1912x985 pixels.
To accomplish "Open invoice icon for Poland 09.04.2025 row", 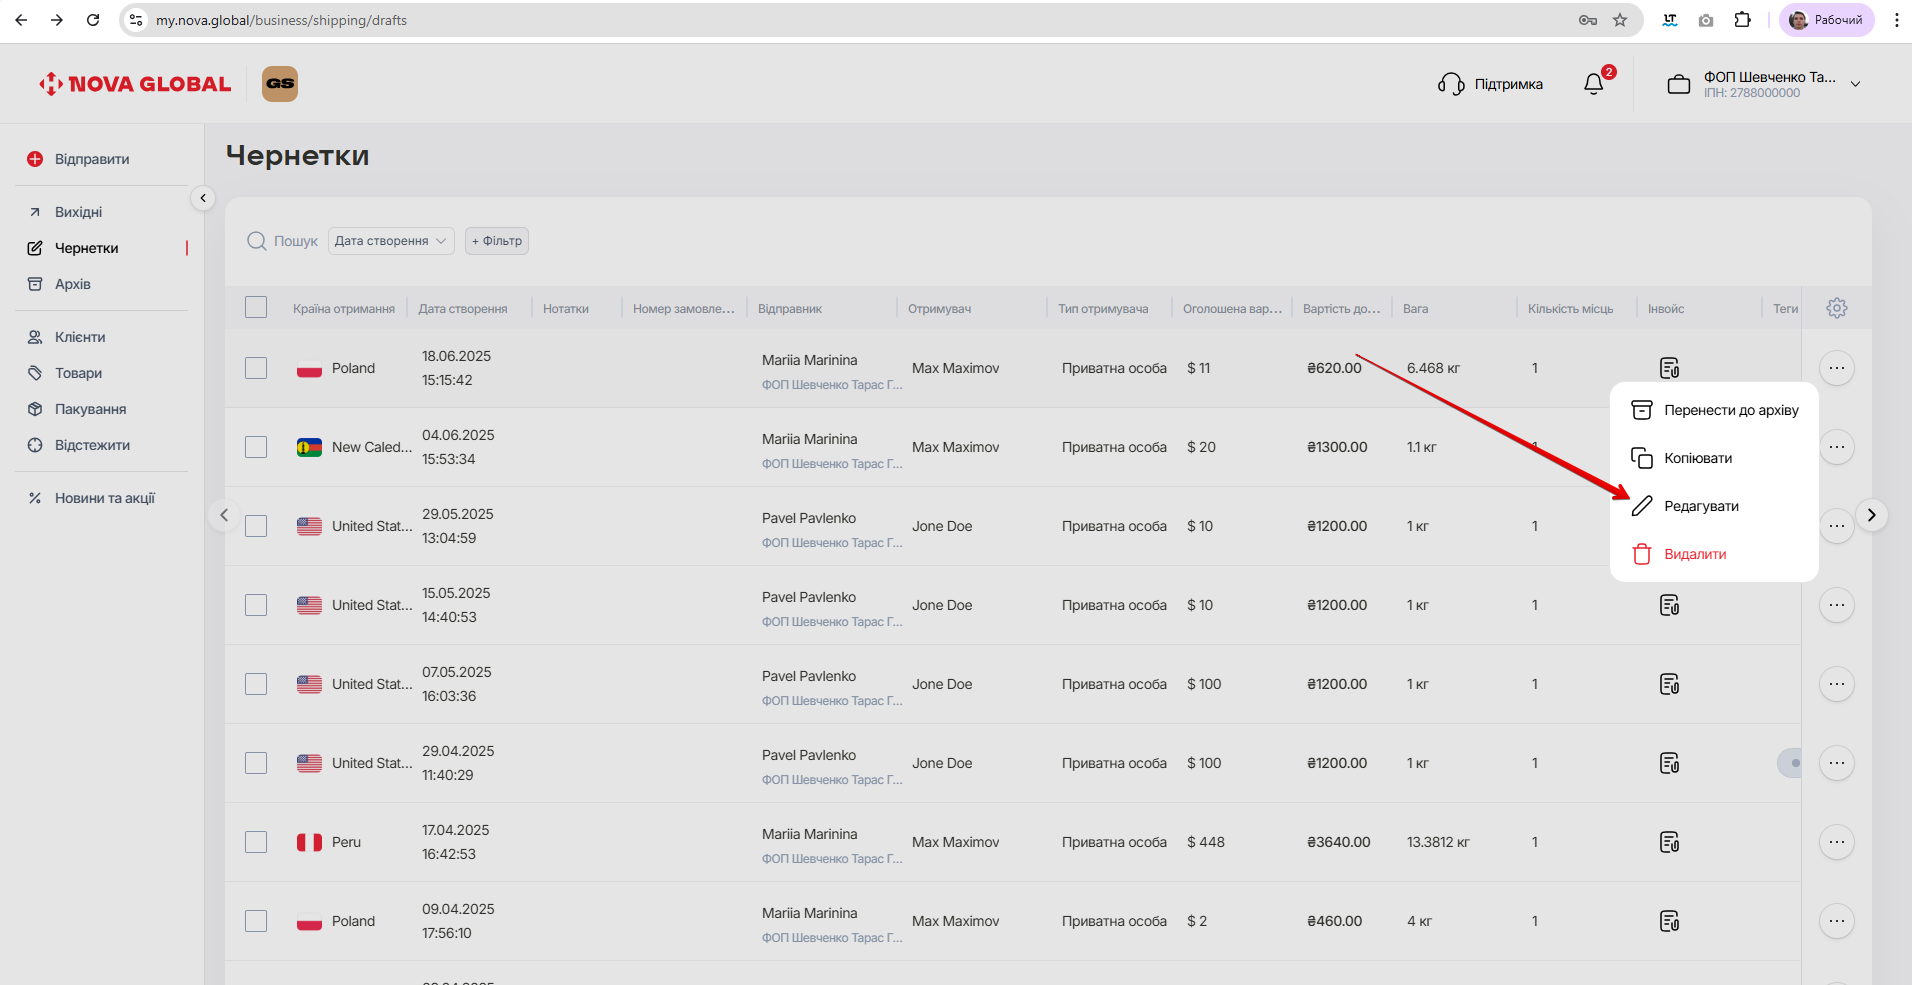I will point(1669,921).
